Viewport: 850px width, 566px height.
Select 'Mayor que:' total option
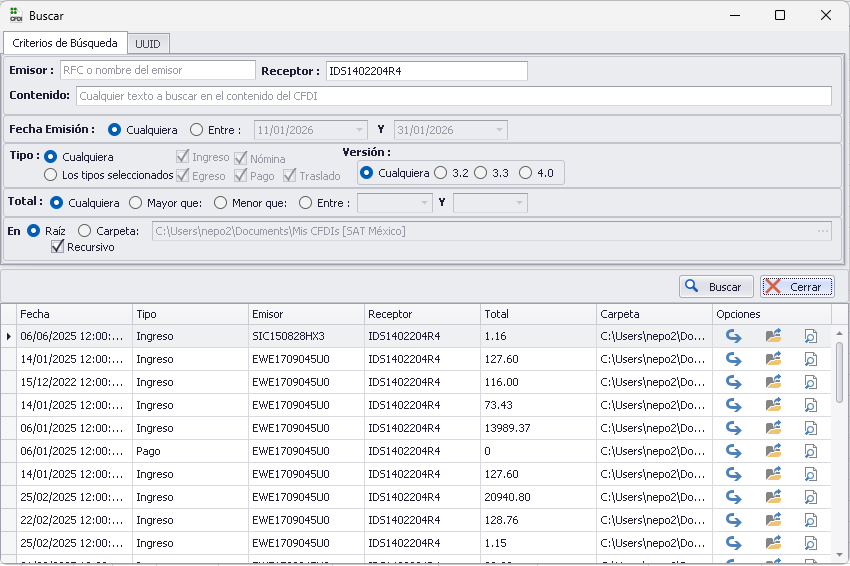click(135, 203)
